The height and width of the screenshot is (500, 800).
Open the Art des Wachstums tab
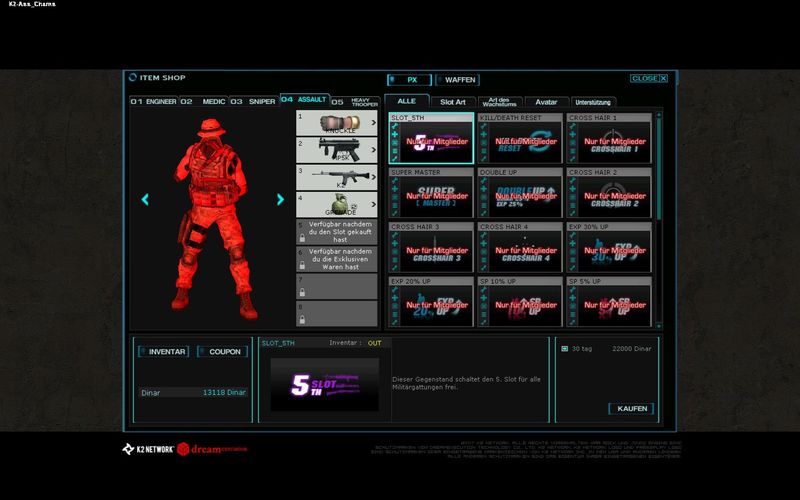tap(499, 102)
